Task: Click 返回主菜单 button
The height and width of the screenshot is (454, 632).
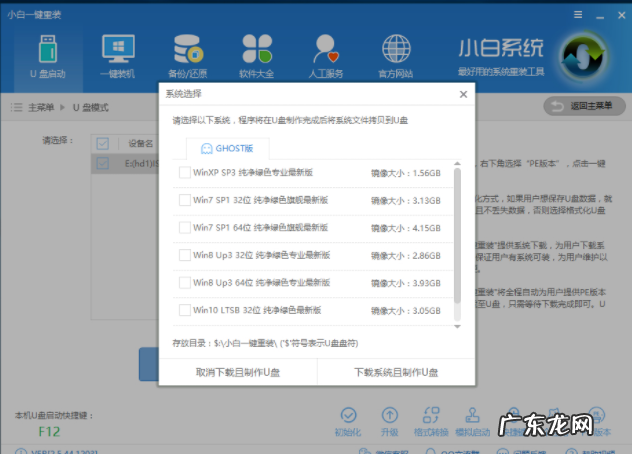Action: 584,106
